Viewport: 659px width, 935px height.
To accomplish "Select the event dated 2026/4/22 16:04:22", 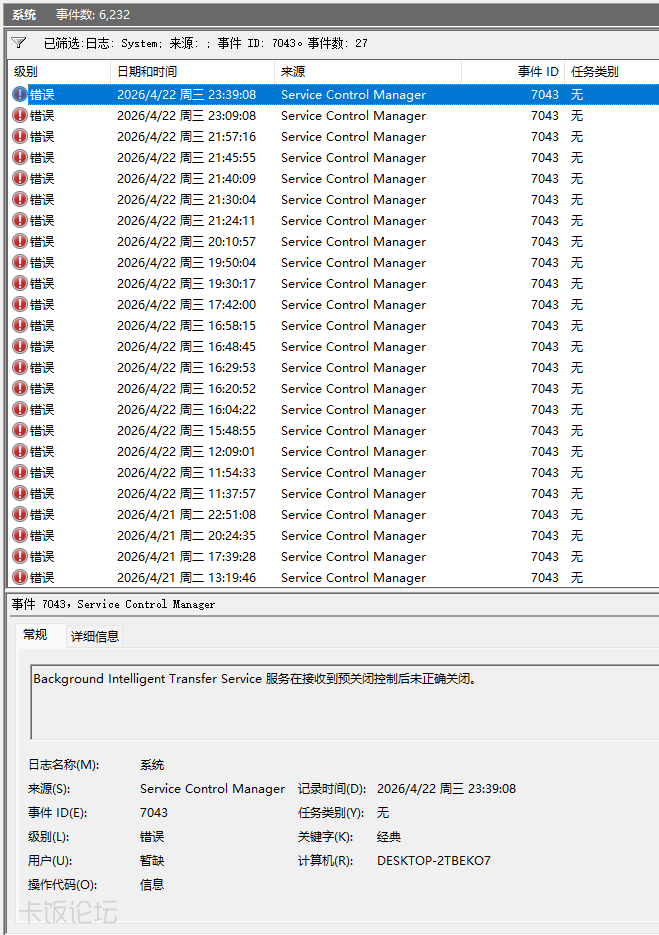I will [x=333, y=409].
